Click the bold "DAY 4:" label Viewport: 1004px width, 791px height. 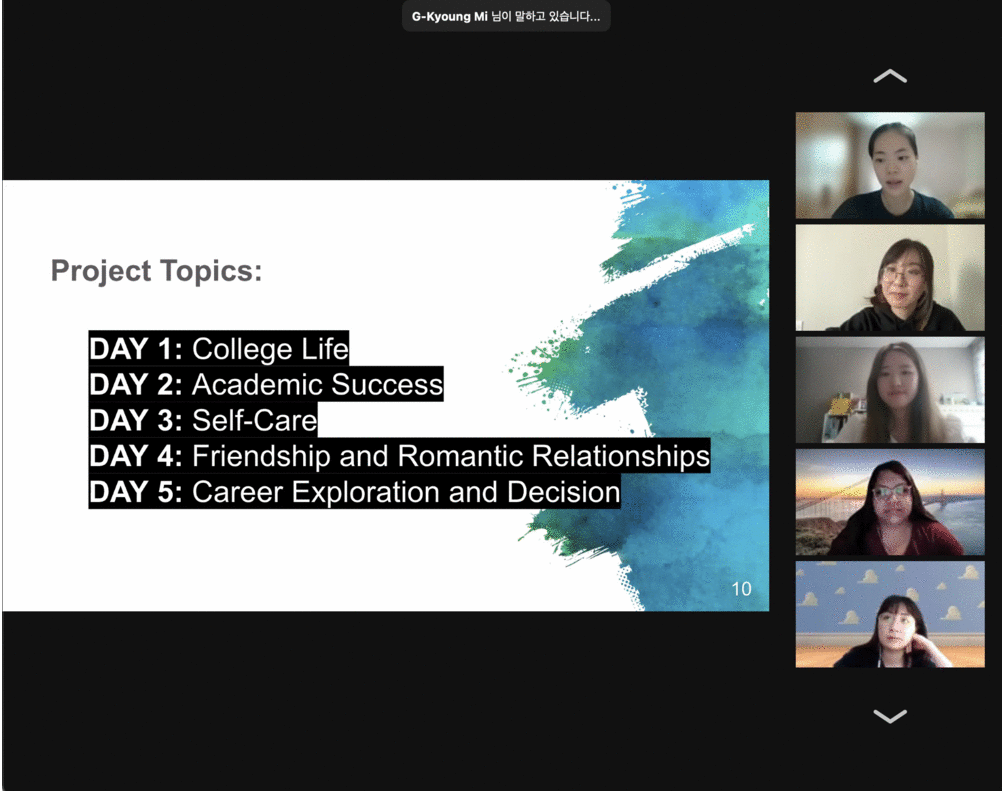pos(136,457)
